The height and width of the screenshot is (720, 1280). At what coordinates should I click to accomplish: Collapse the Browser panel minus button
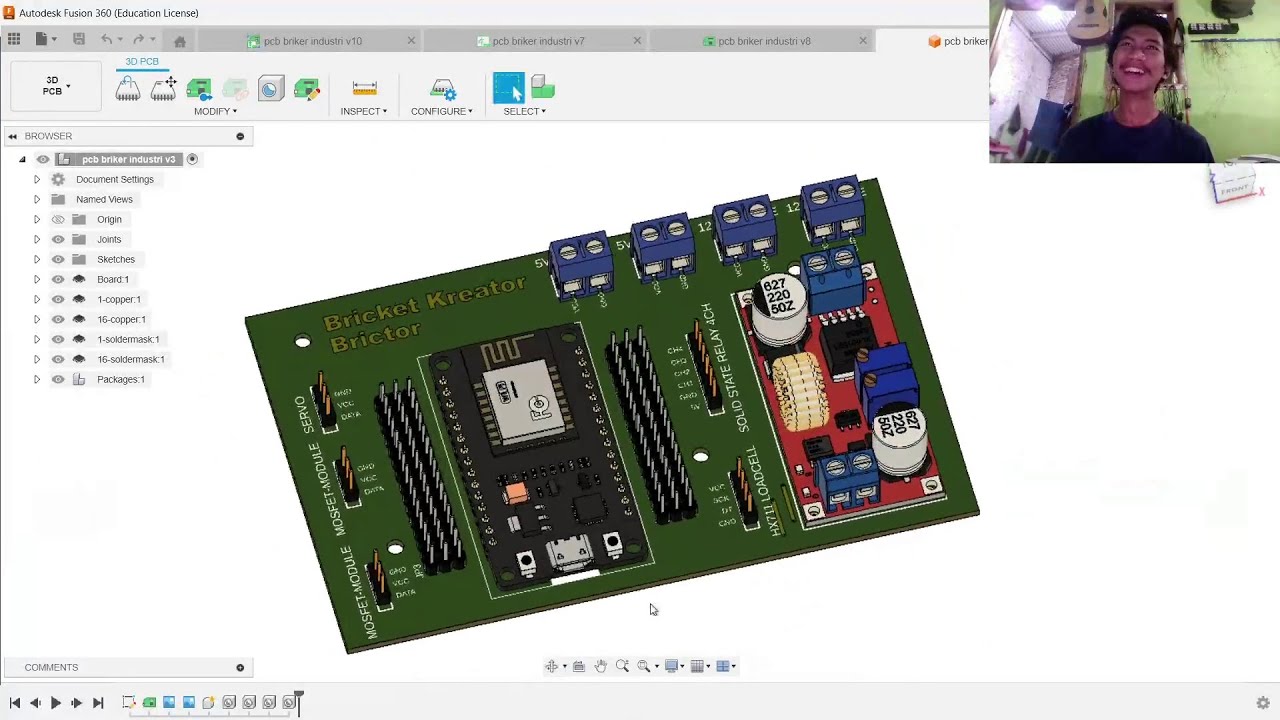pyautogui.click(x=240, y=136)
